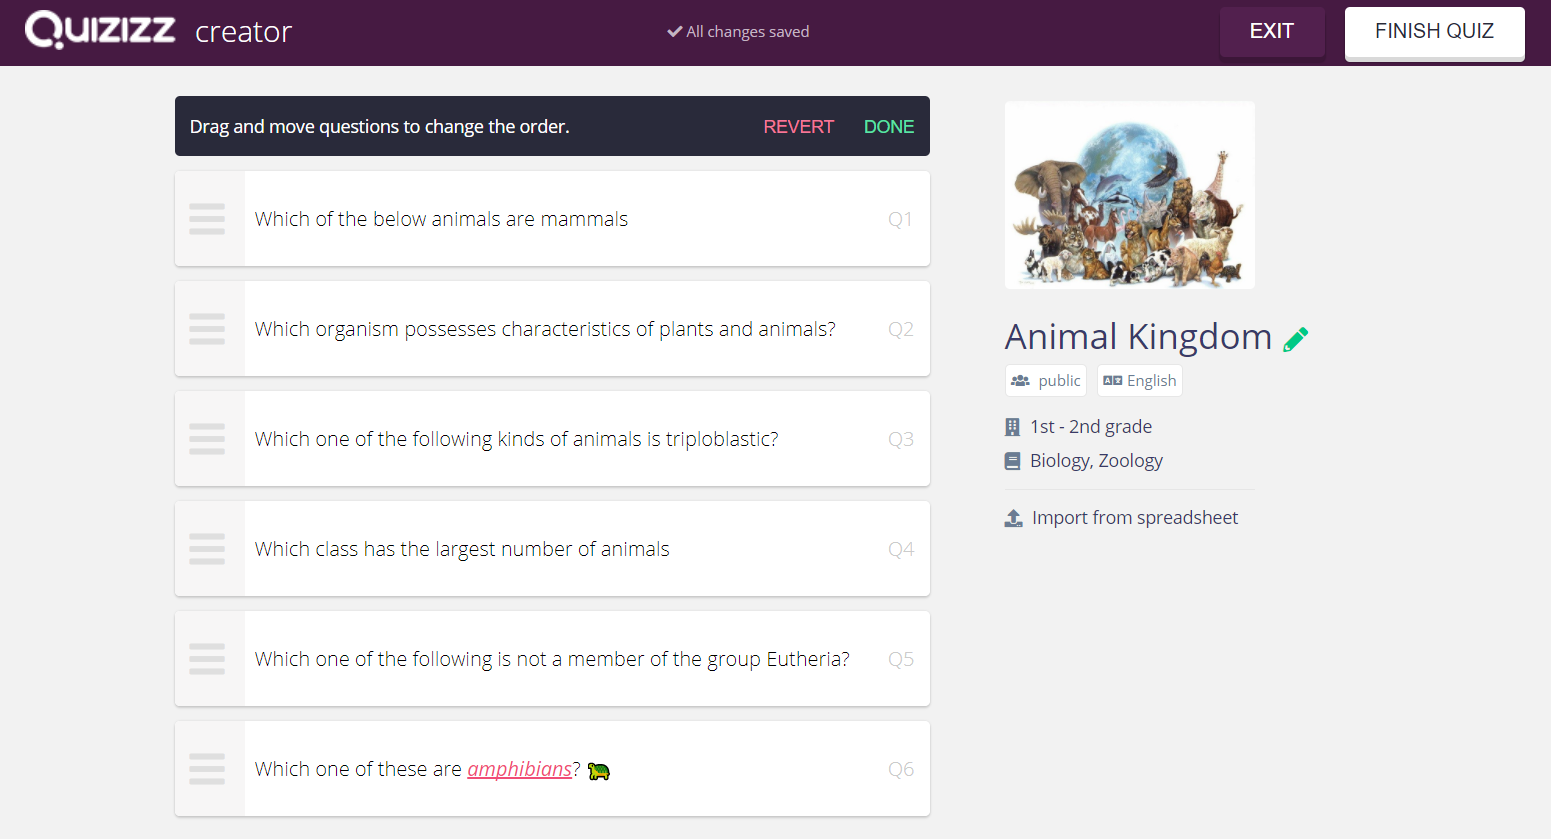Exit the quiz creator with the EXIT button
Screen dimensions: 1551x839
pos(1272,31)
